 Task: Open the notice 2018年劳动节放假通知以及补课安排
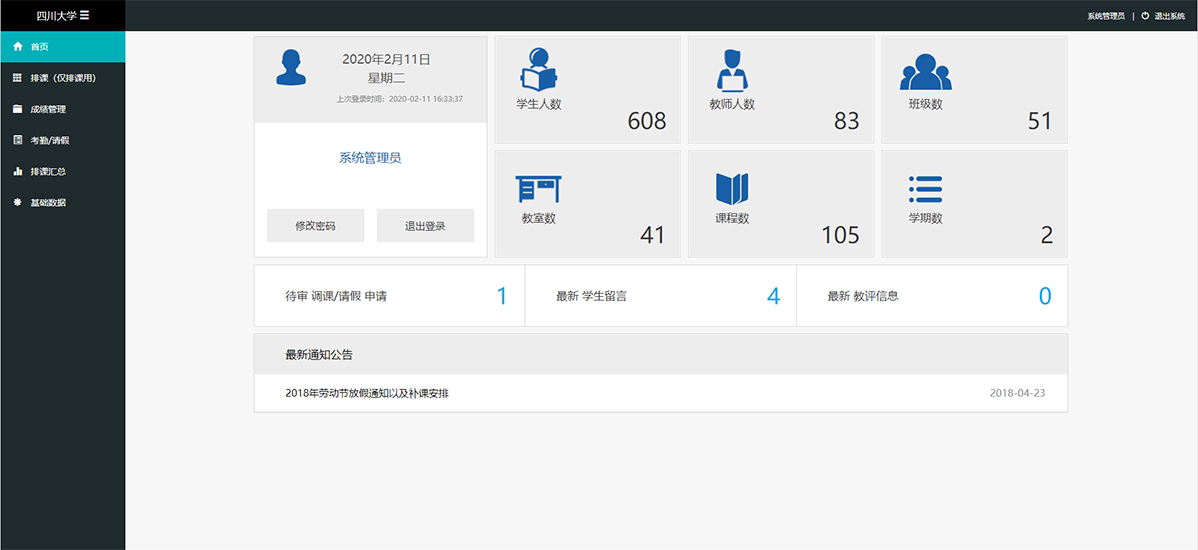coord(367,393)
